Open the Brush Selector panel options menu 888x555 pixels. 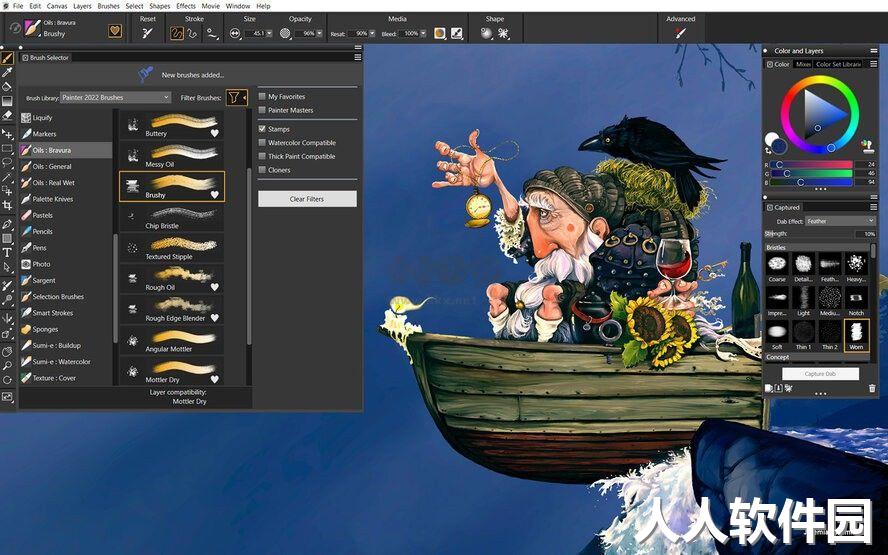click(357, 57)
